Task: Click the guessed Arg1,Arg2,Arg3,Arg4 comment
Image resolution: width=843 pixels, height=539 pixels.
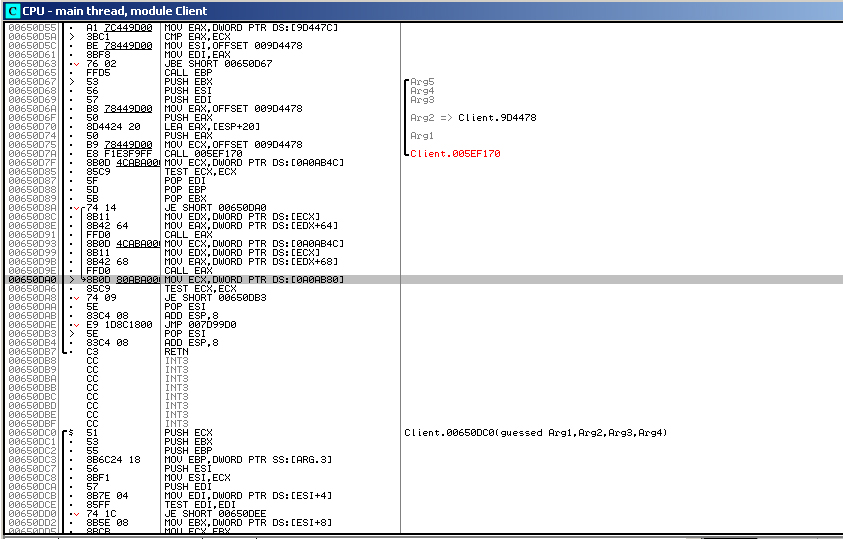Action: 535,433
